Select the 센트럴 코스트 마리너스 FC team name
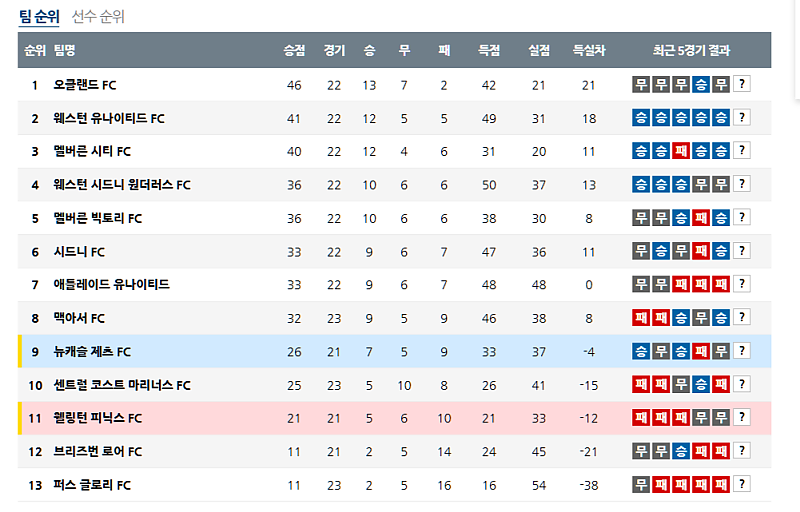 [x=121, y=385]
